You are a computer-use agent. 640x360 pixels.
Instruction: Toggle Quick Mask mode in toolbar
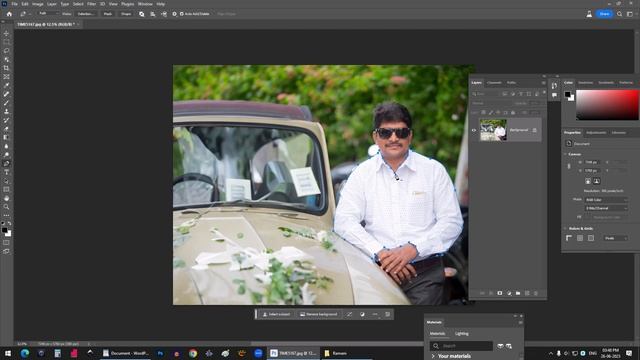pyautogui.click(x=6, y=242)
